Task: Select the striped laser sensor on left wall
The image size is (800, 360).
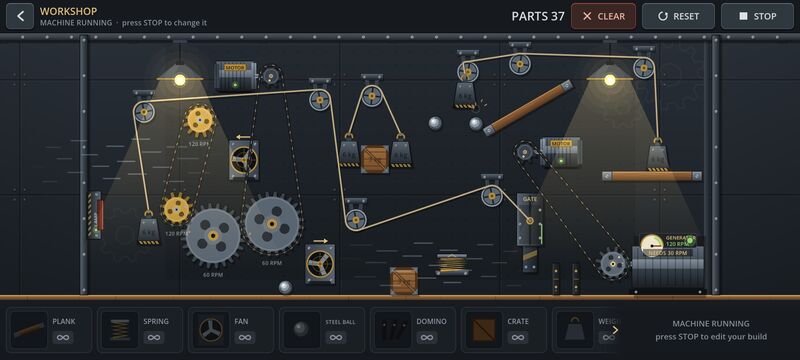Action: coord(95,215)
